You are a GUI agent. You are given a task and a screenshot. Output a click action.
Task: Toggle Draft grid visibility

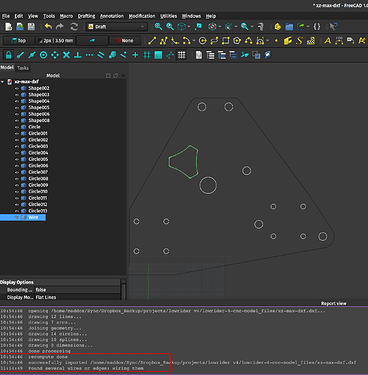coord(181,55)
